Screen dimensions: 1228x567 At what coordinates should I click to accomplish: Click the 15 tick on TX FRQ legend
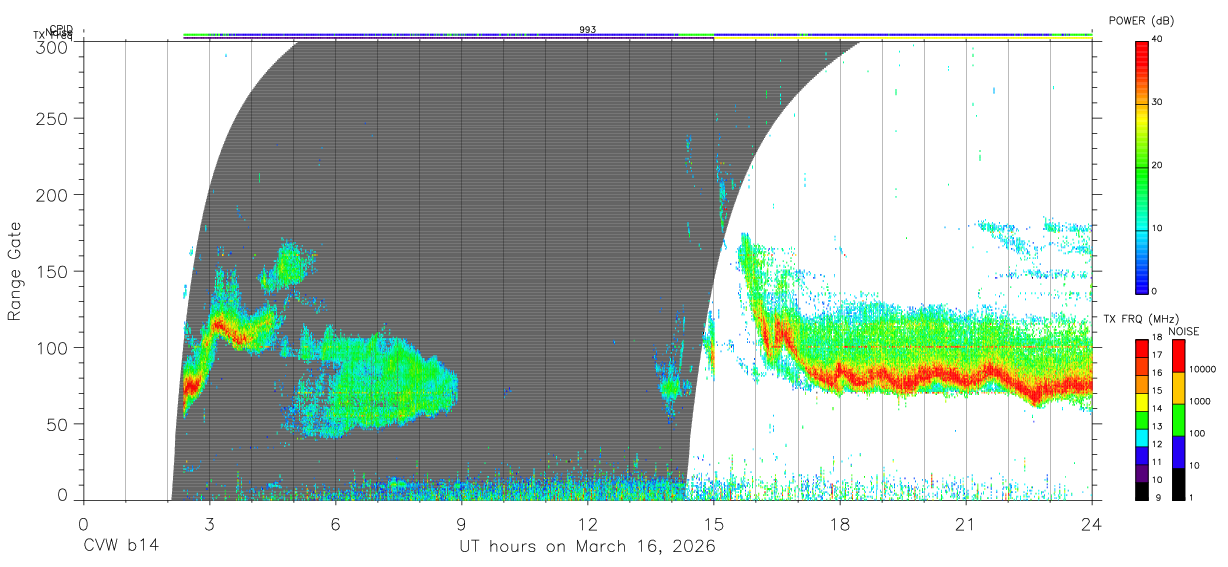1157,391
